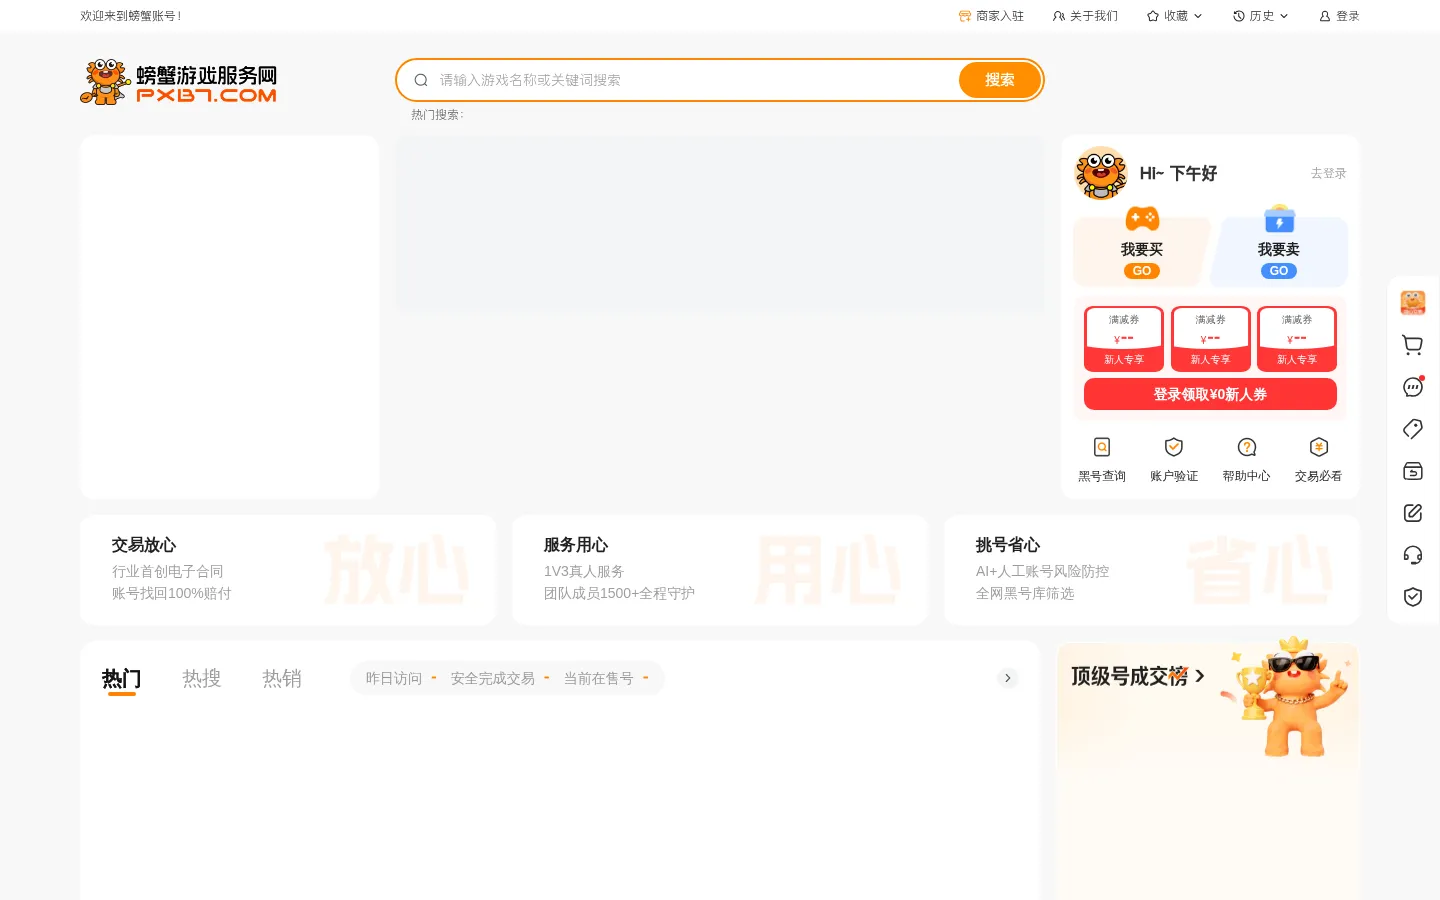Click the crab avatar beside HI~ 下午好

pyautogui.click(x=1101, y=173)
